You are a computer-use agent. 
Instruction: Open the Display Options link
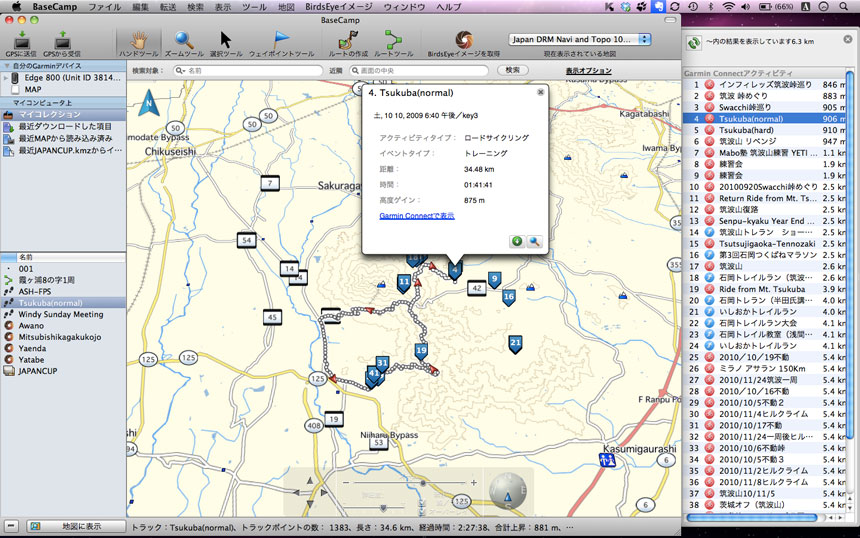coord(589,71)
